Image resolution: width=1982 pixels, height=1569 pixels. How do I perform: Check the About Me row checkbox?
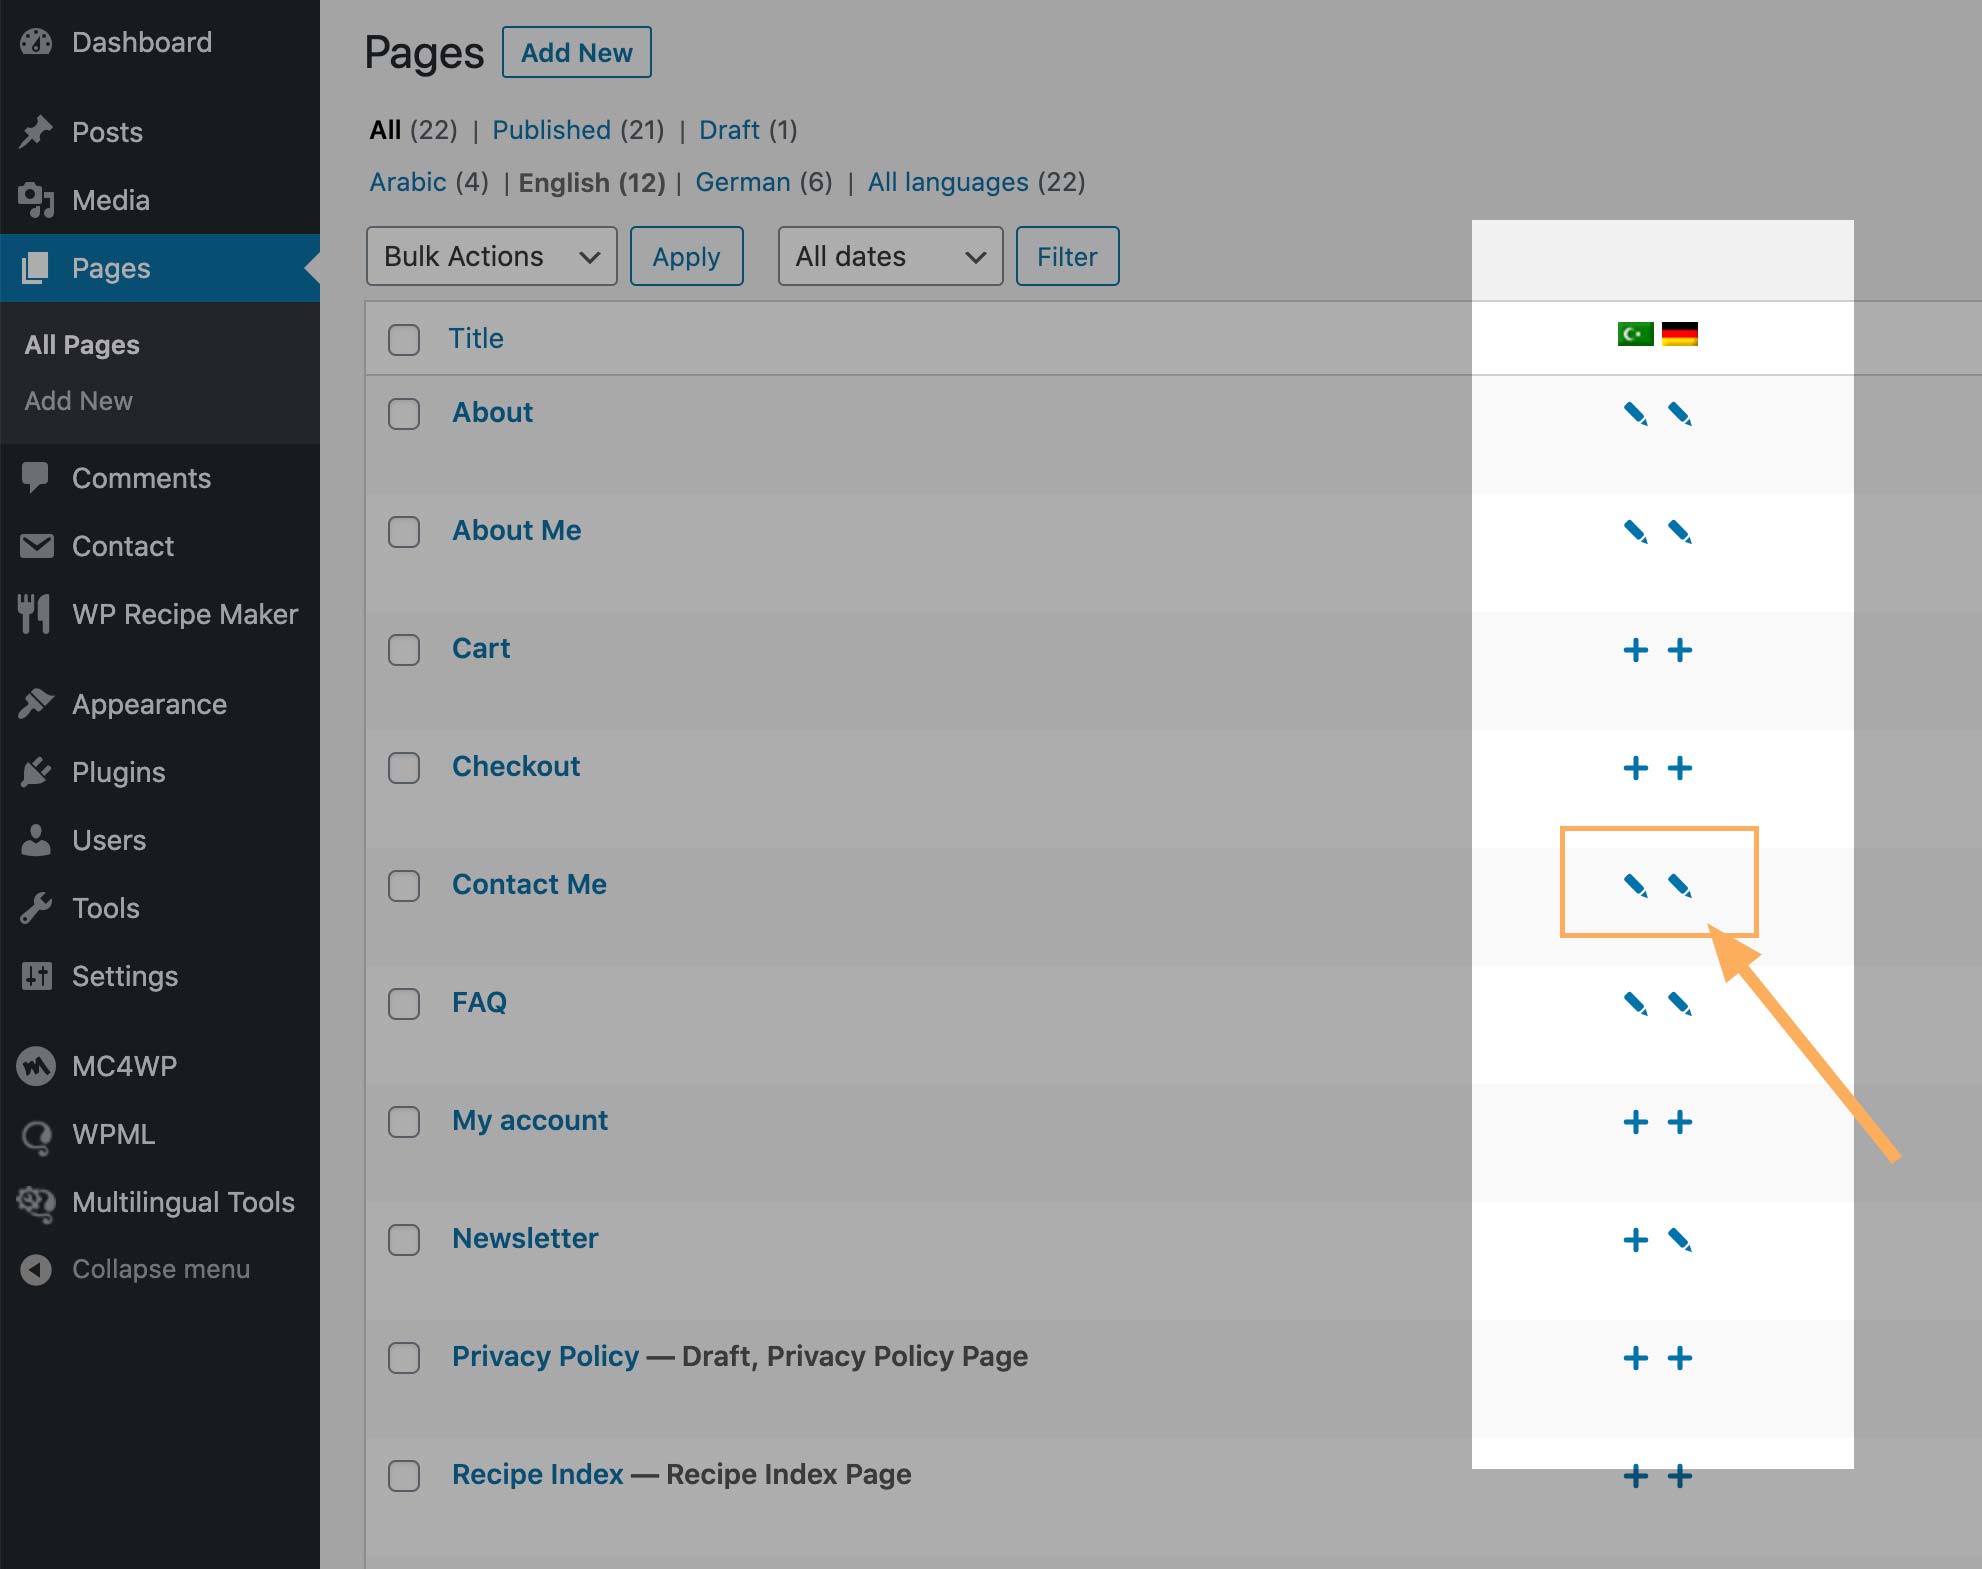point(404,532)
